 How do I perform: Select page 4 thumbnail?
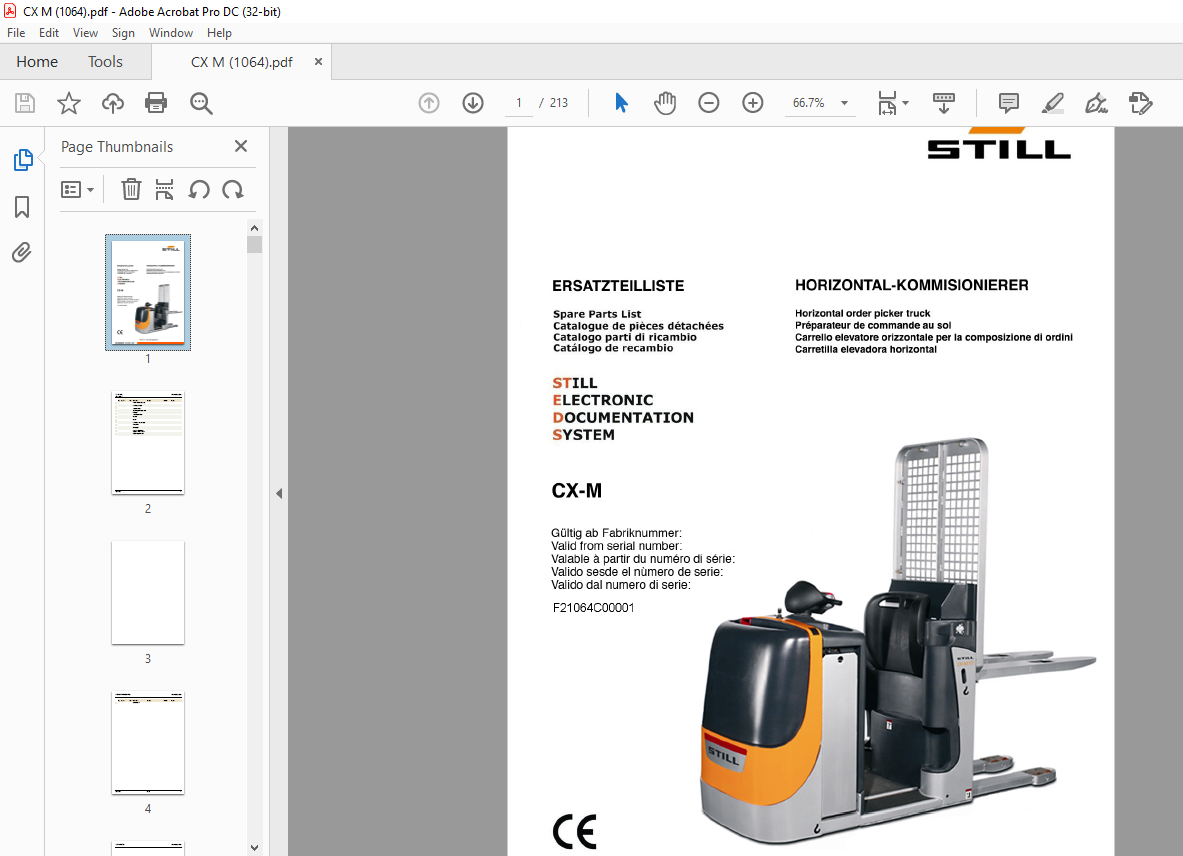(x=148, y=743)
